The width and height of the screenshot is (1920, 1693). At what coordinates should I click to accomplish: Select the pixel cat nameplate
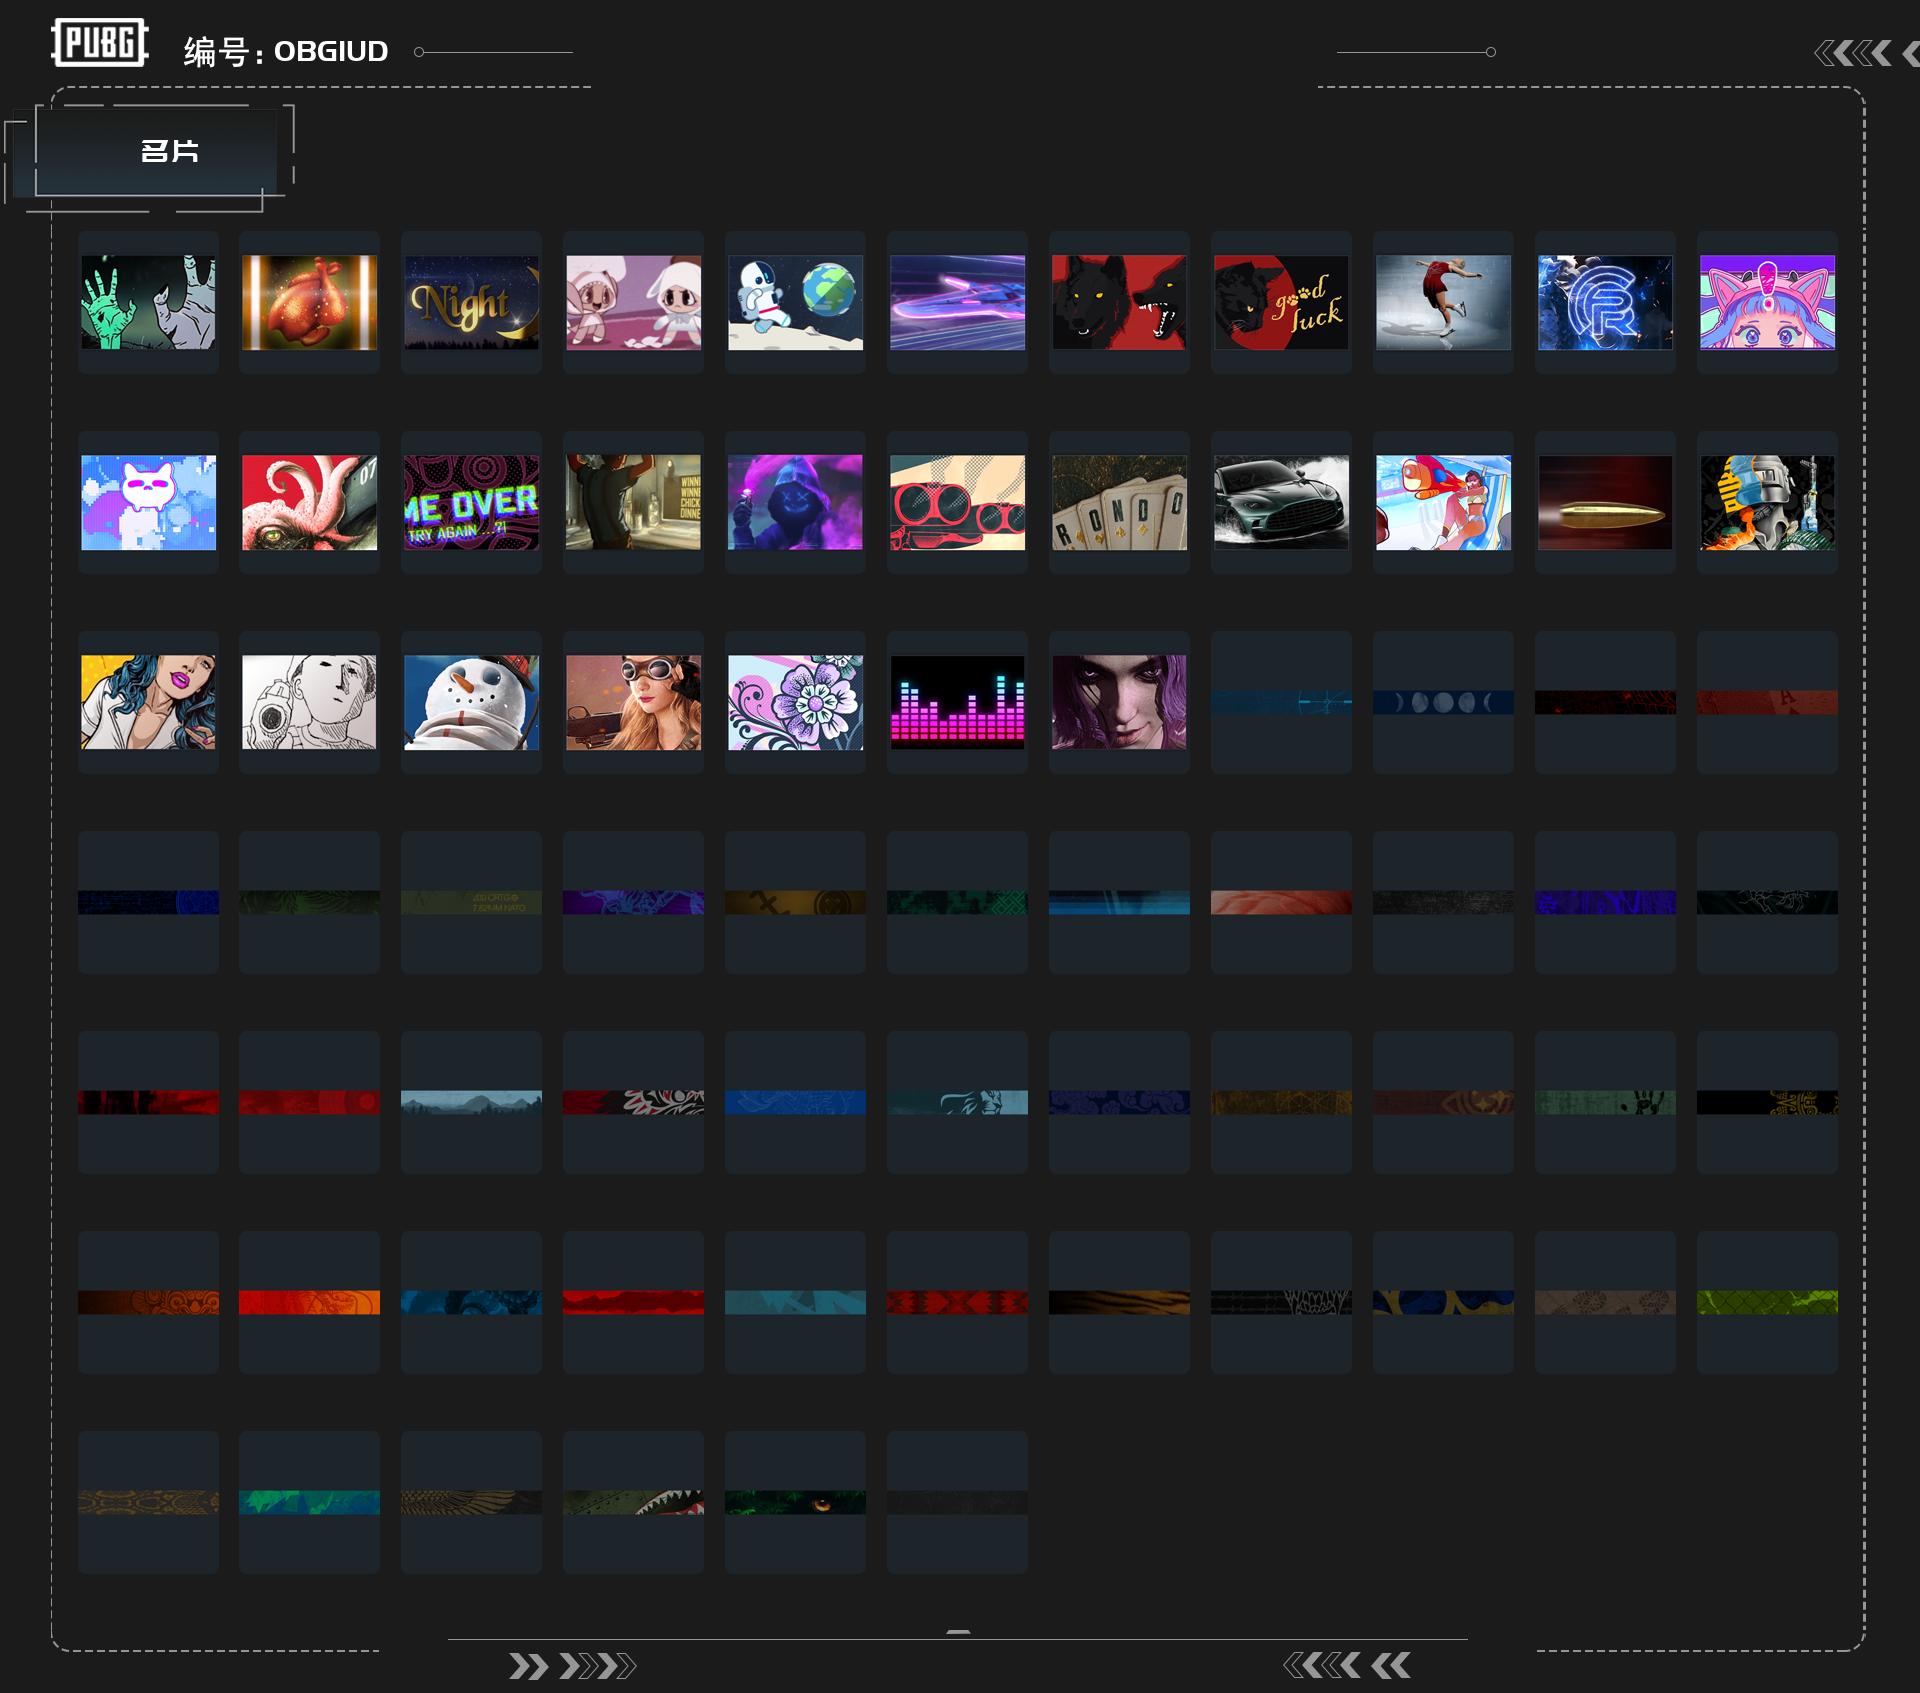tap(148, 502)
